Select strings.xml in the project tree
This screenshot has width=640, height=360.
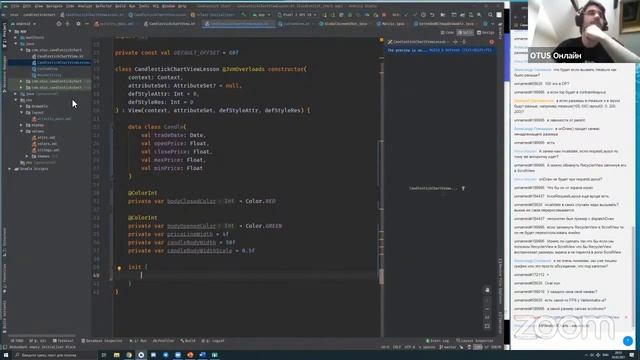pyautogui.click(x=46, y=150)
